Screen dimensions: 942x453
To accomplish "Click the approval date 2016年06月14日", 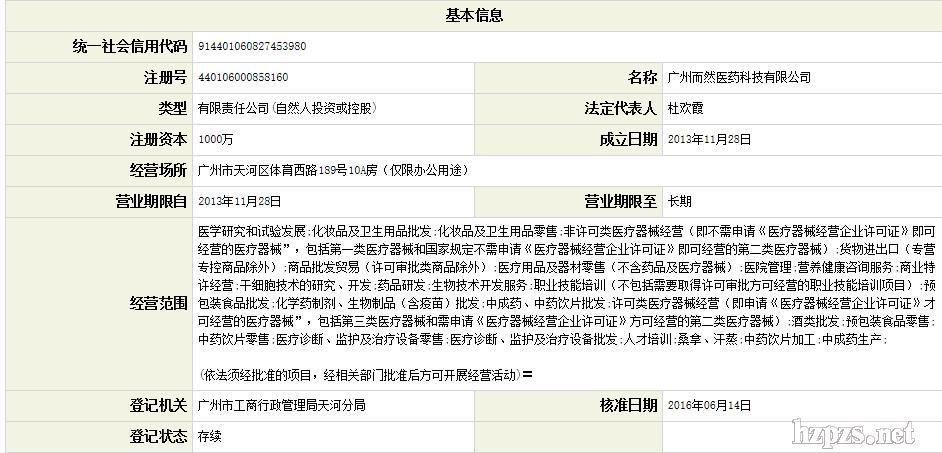I will click(x=708, y=405).
